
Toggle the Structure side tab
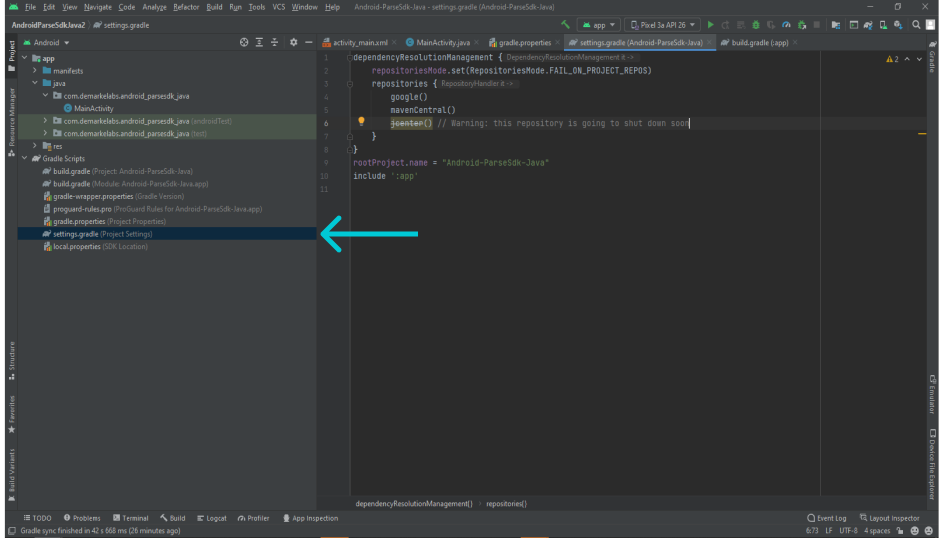(x=11, y=360)
